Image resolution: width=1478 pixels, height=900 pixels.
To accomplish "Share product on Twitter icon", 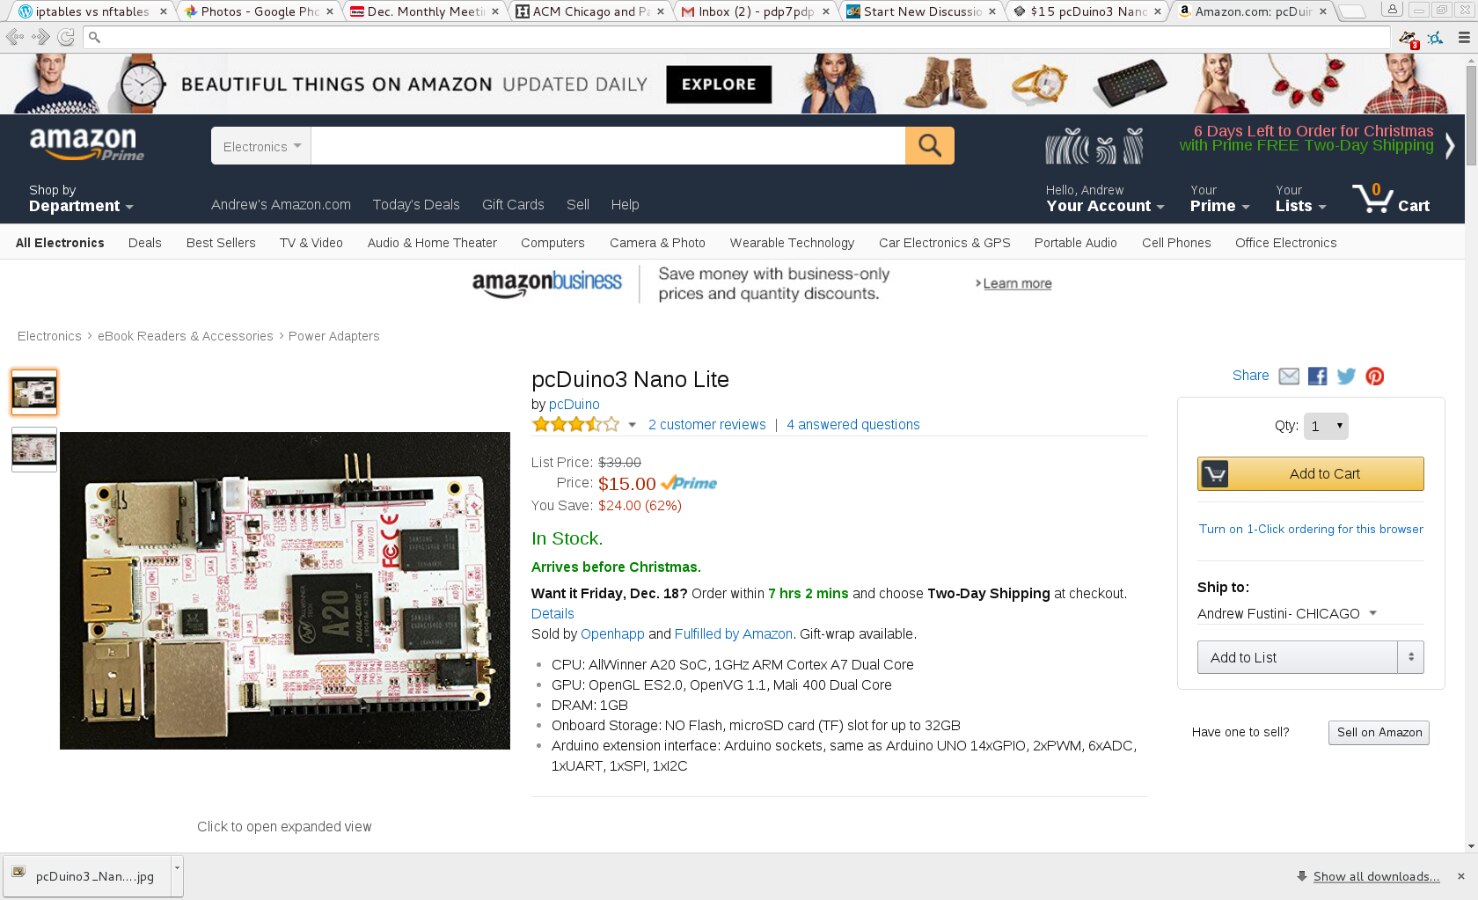I will pos(1346,376).
